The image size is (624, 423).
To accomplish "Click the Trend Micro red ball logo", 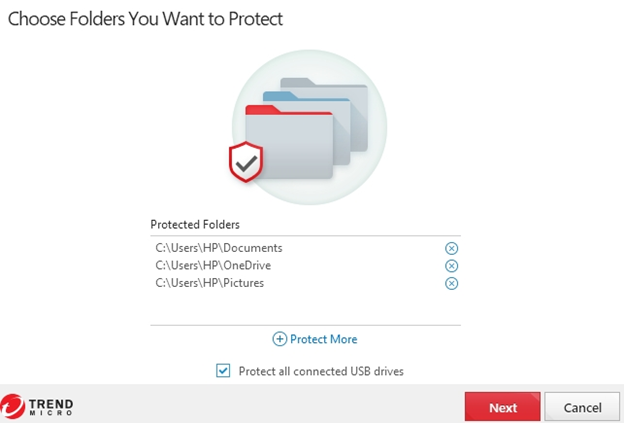I will tap(12, 406).
